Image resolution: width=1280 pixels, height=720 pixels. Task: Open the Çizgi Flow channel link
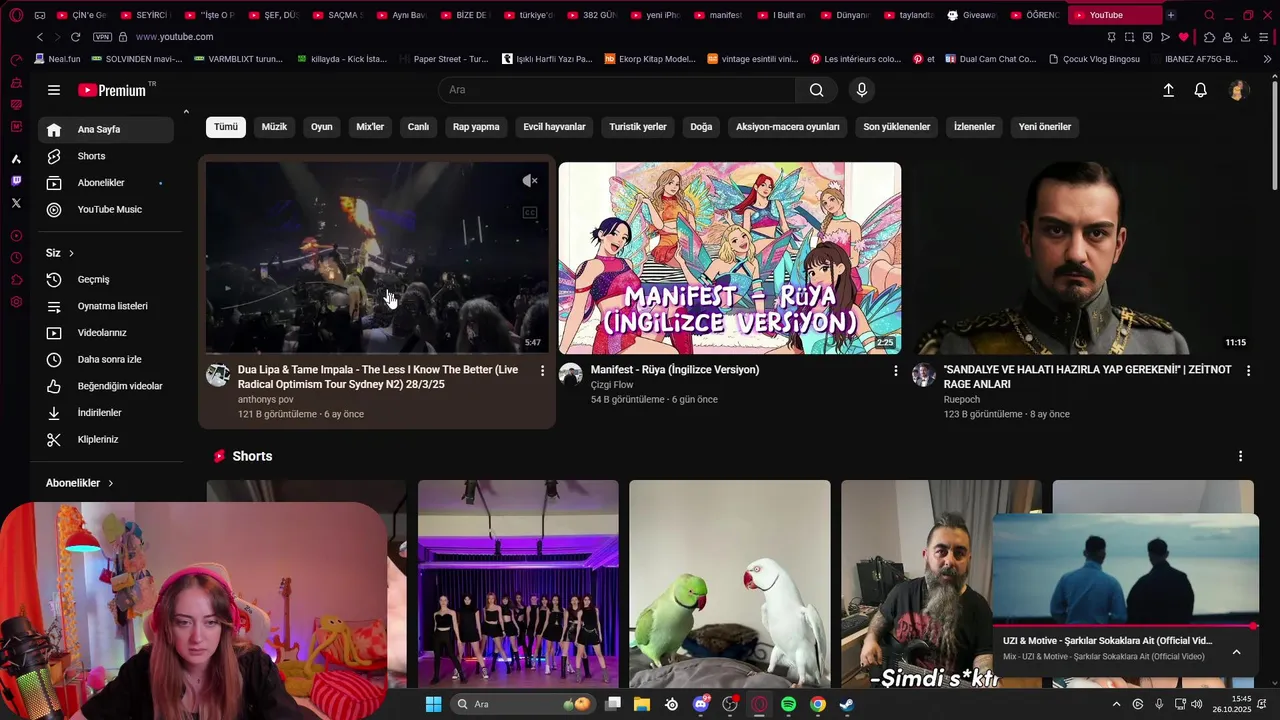(x=612, y=385)
